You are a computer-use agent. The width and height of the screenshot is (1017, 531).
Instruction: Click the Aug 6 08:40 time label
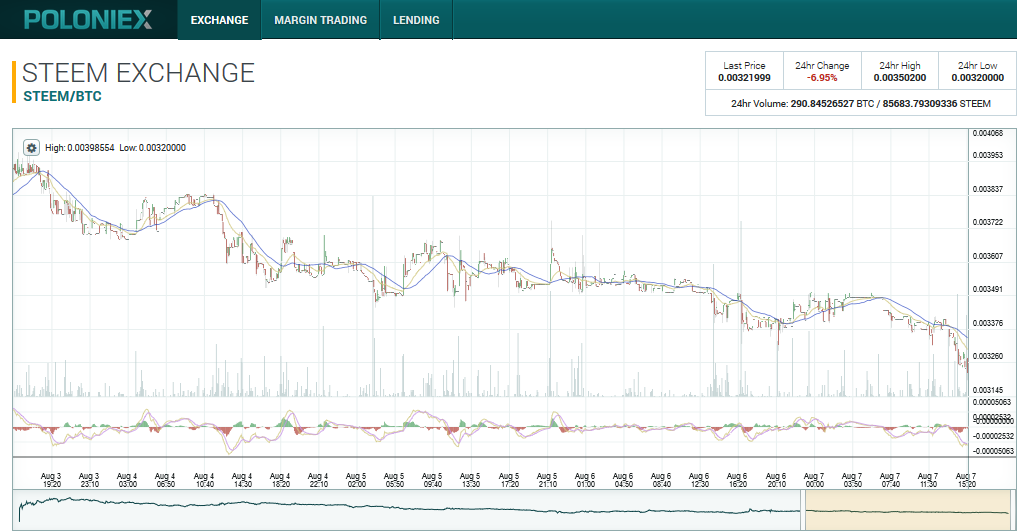662,480
